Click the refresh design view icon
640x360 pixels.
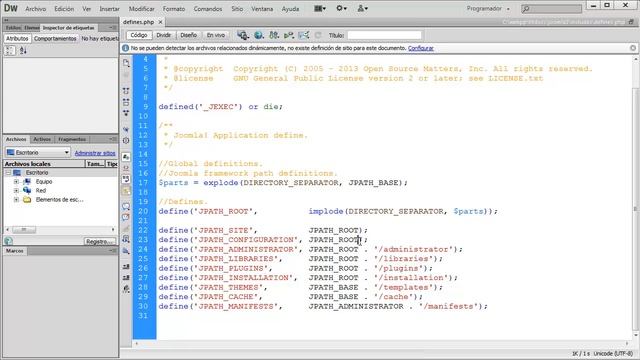pos(318,36)
